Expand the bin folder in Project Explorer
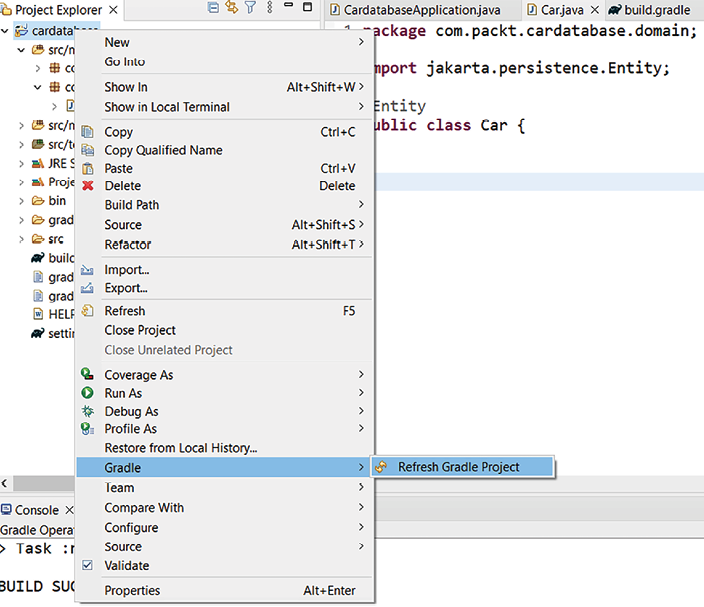The width and height of the screenshot is (704, 607). 22,201
